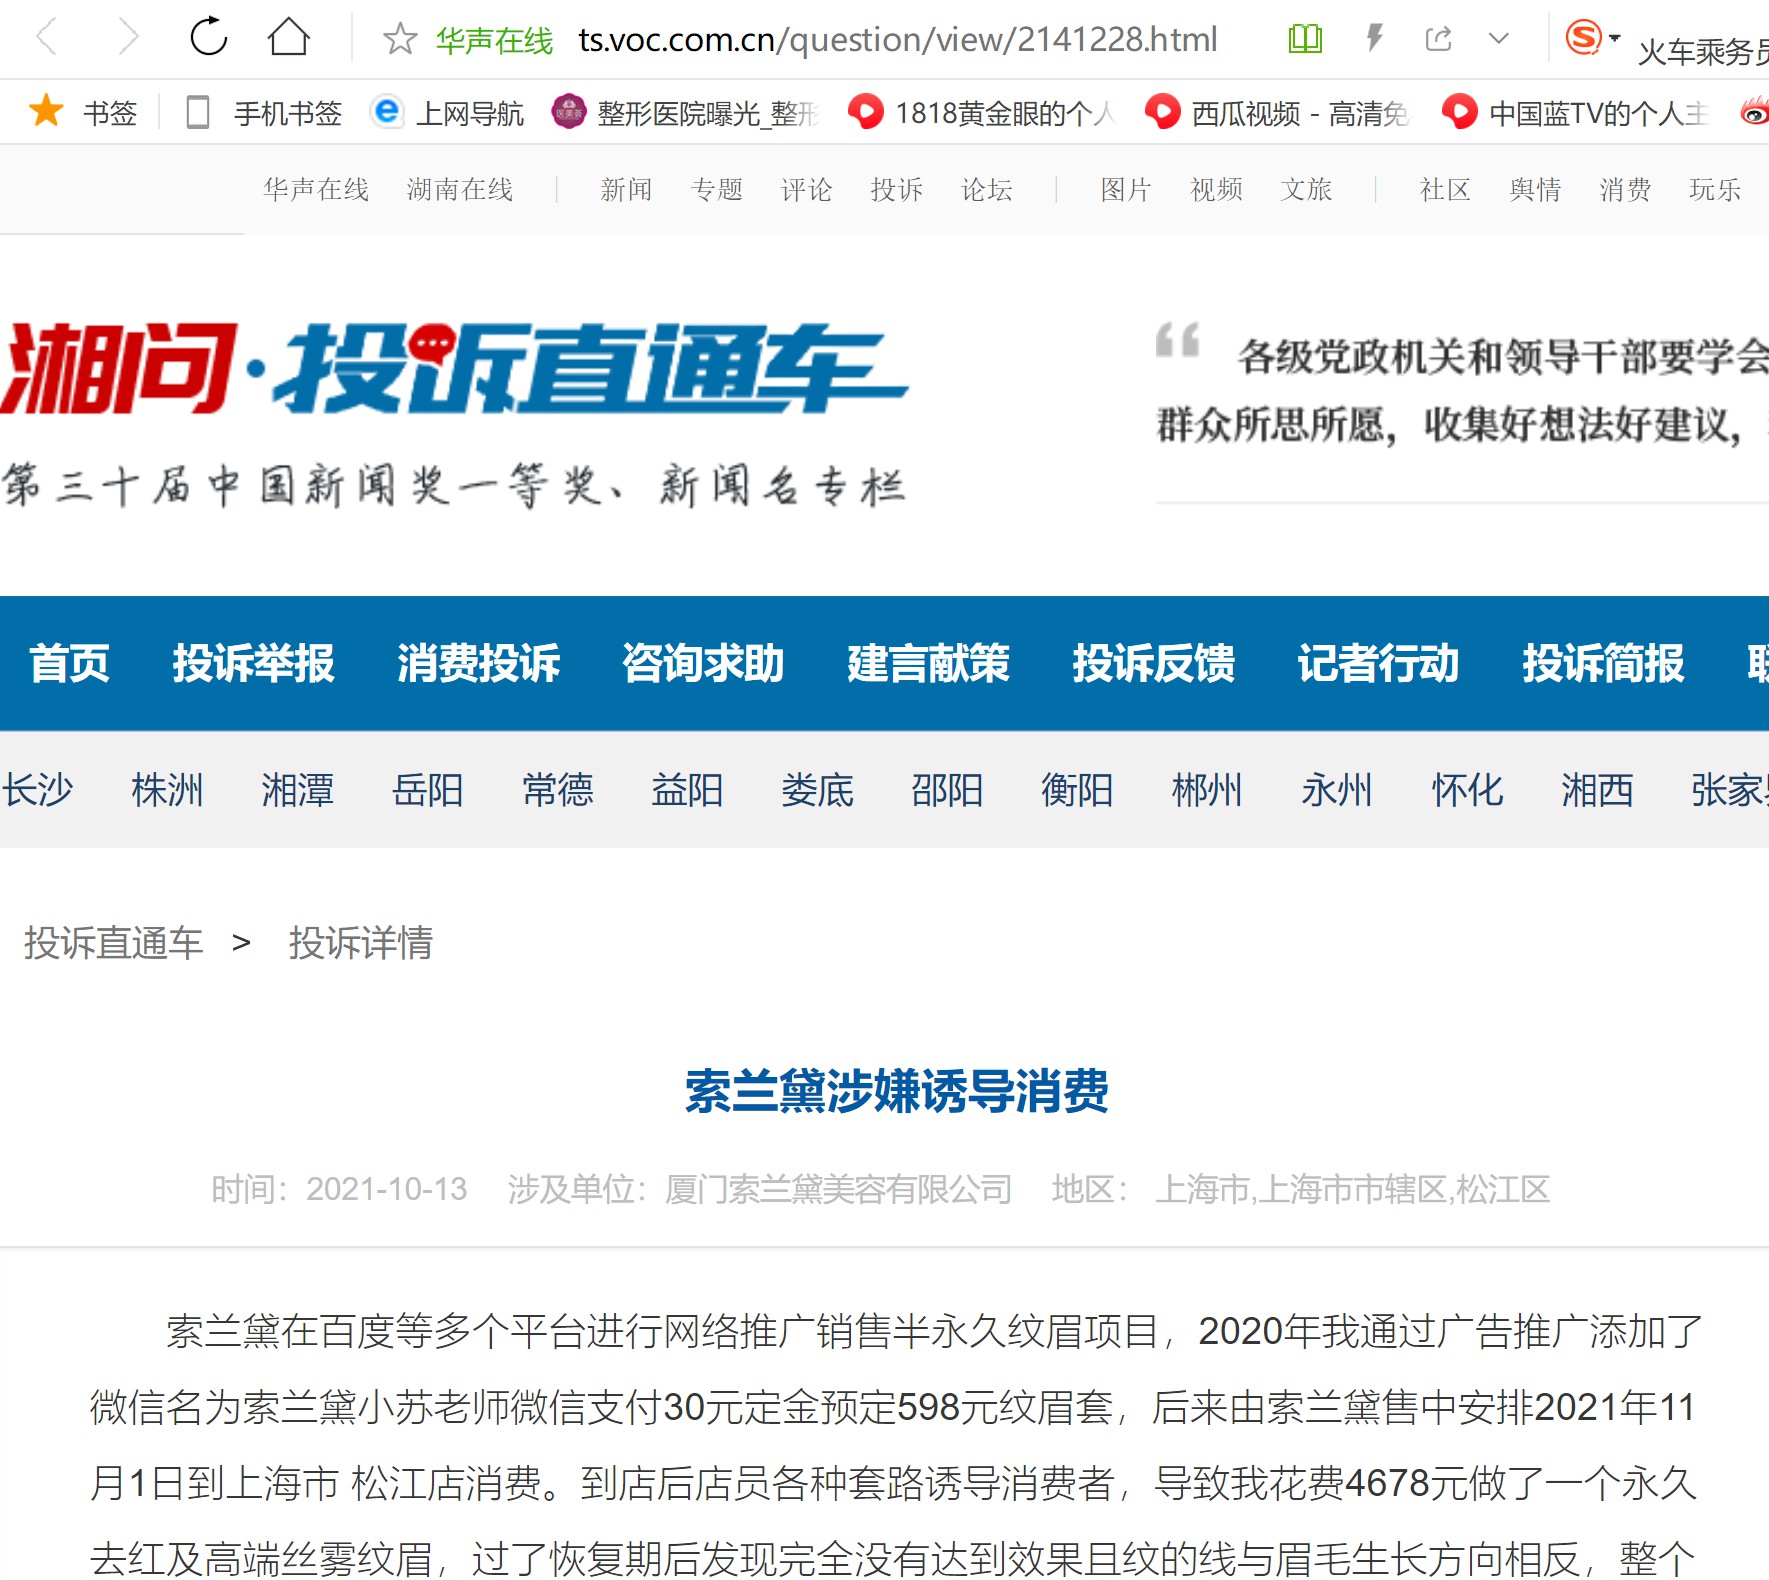
Task: Open 上网导航 bookmark
Action: (447, 113)
